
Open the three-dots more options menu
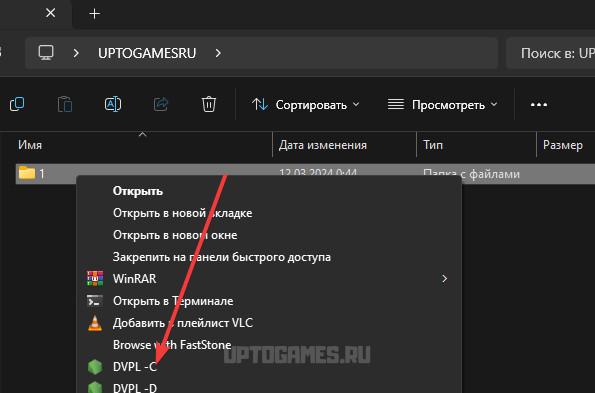(539, 105)
